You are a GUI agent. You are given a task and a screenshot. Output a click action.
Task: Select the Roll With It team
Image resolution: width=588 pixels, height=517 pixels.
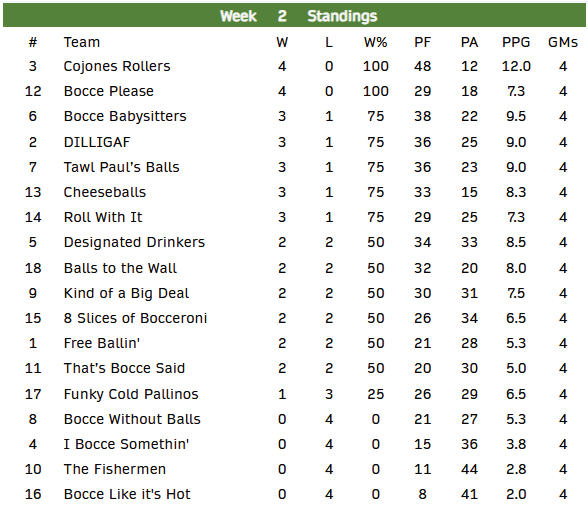coord(103,217)
